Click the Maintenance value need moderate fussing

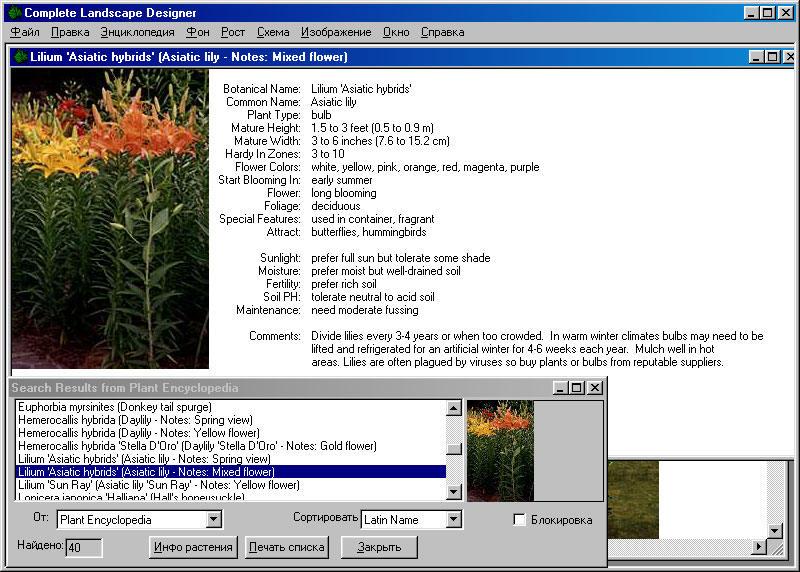tap(365, 310)
